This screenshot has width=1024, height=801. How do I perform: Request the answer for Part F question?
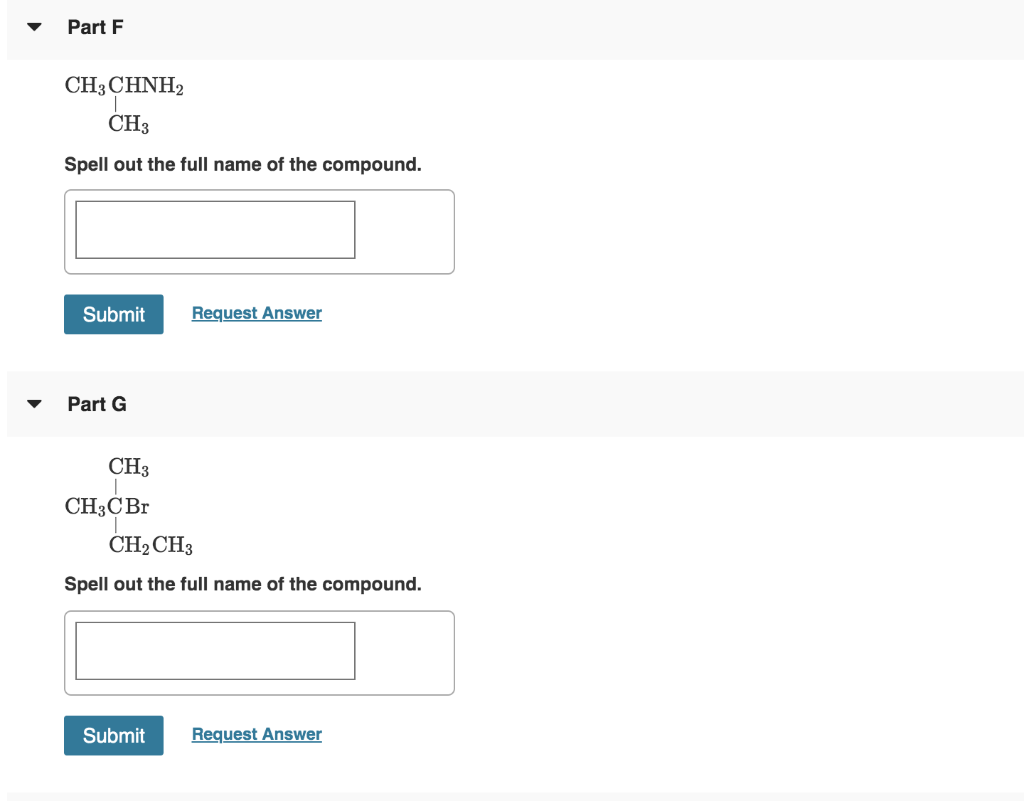coord(256,312)
